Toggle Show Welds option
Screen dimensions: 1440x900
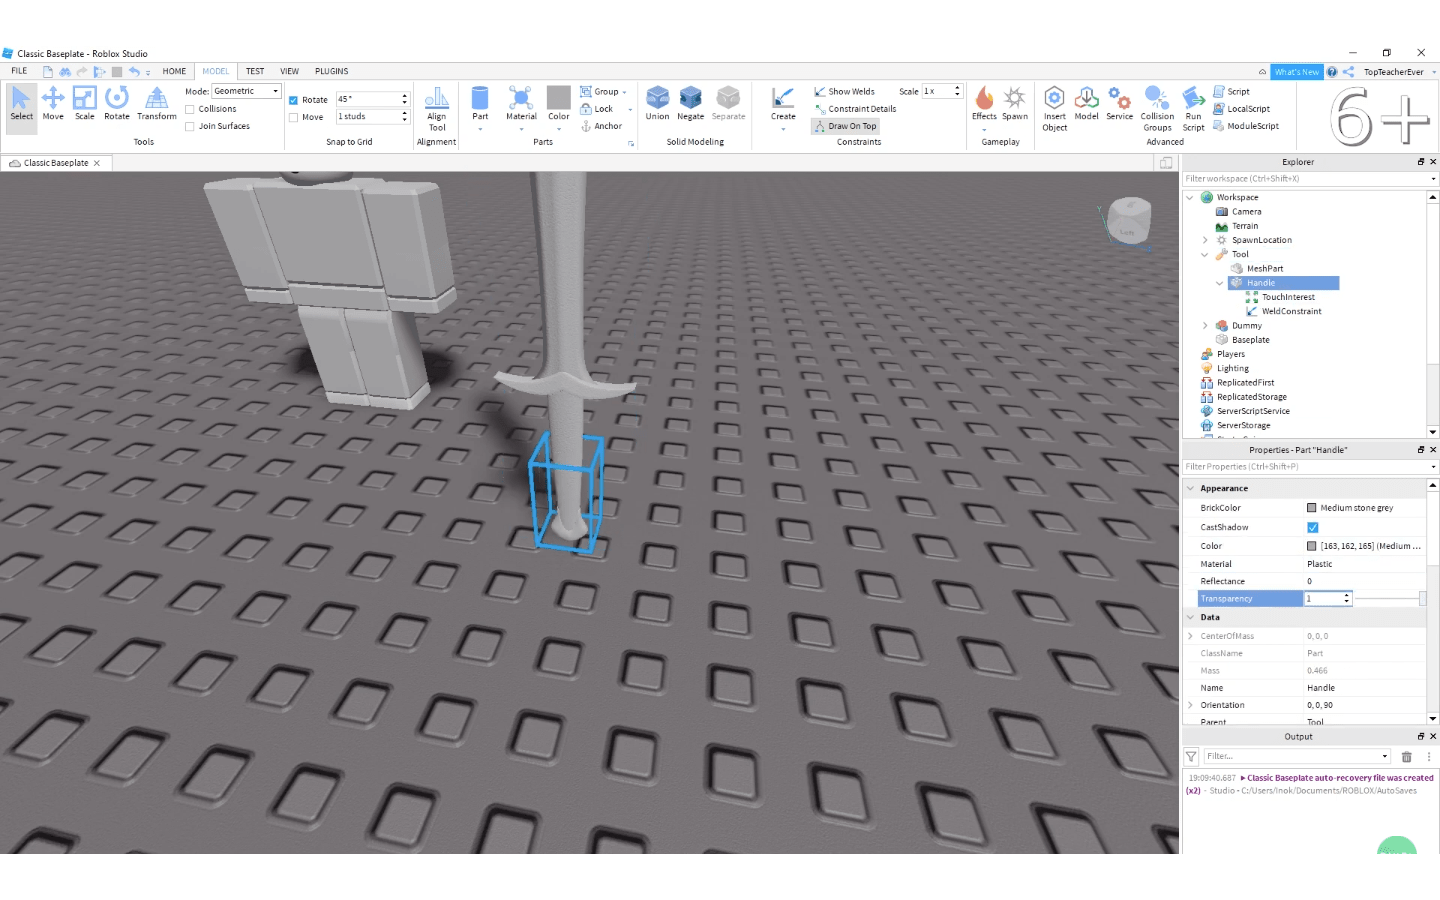[844, 91]
